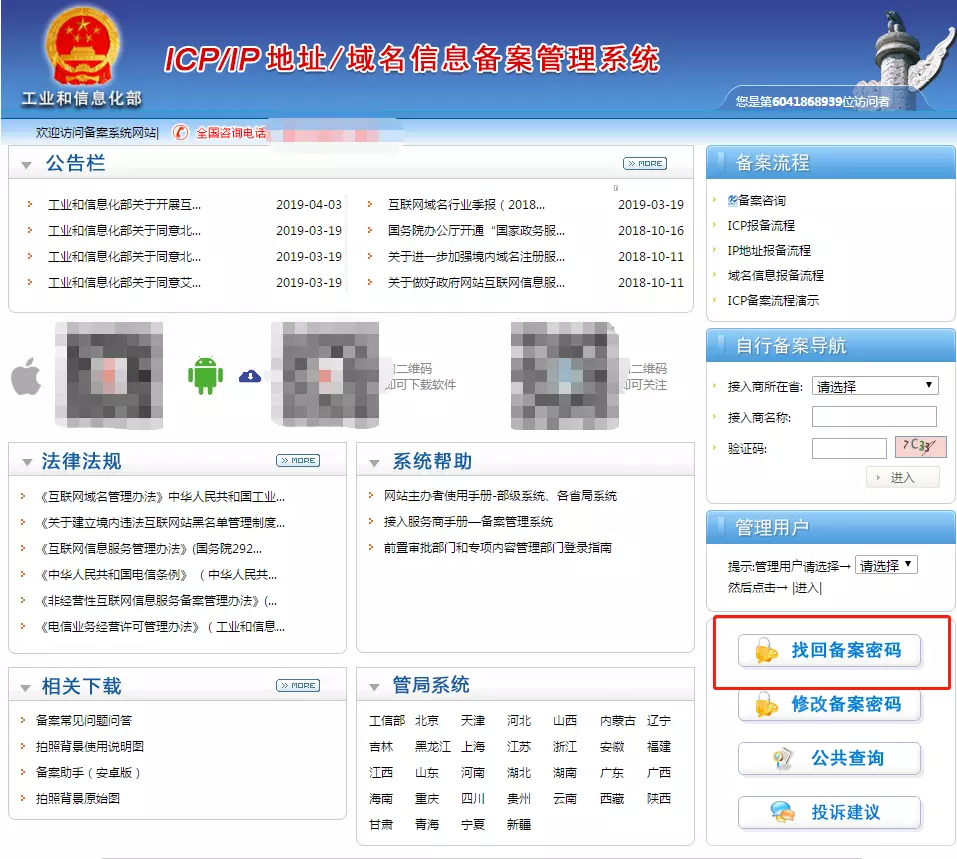Click the cloud download icon

coord(250,376)
